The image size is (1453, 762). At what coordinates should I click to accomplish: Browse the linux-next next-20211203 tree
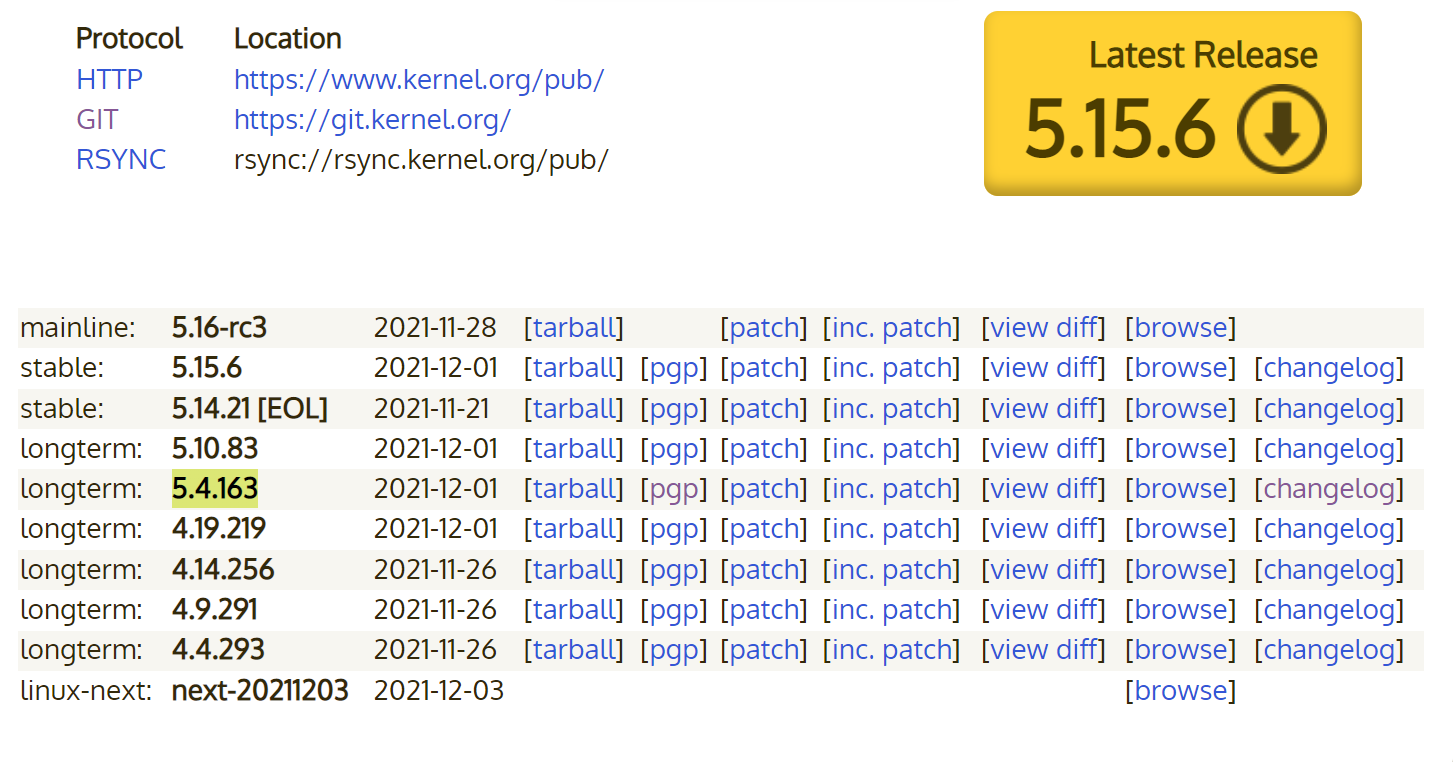coord(1181,690)
